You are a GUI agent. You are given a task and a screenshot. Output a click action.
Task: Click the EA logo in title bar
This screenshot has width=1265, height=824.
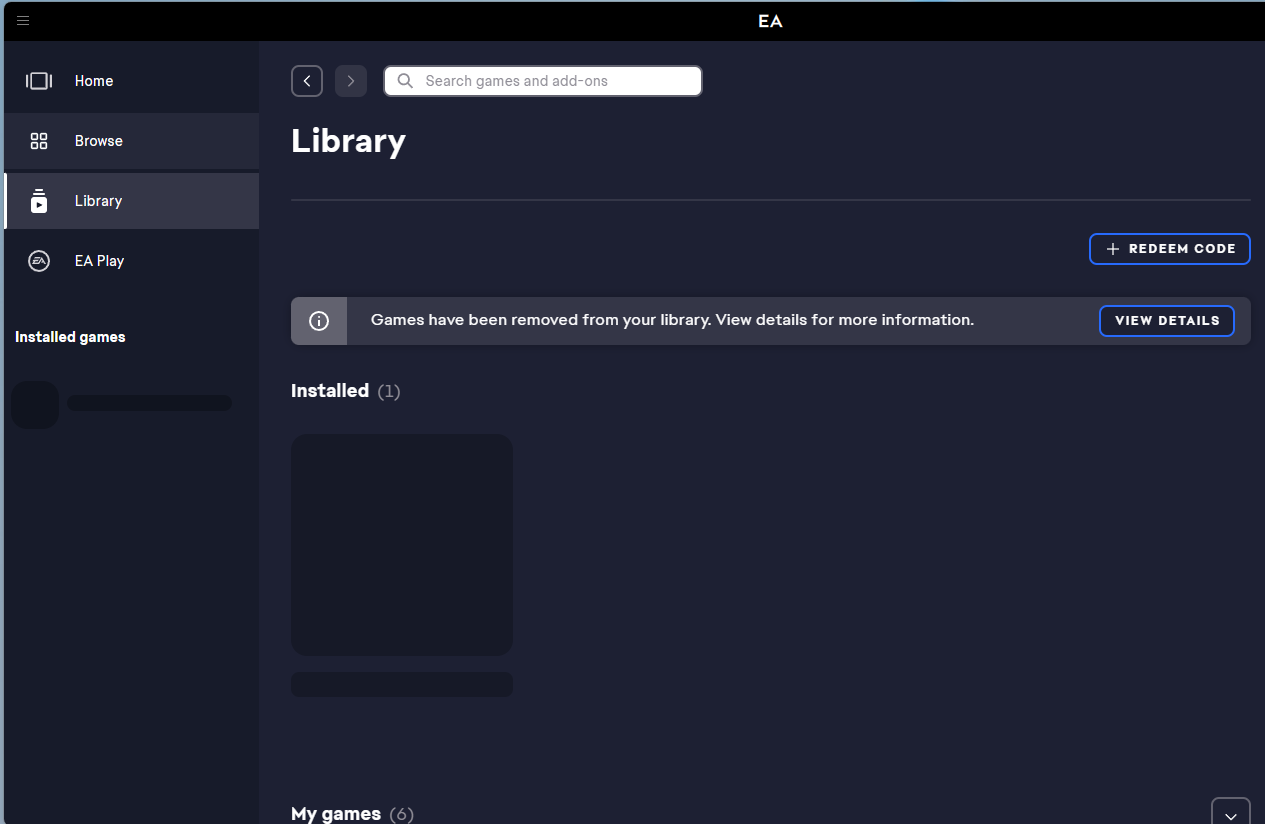click(x=770, y=21)
